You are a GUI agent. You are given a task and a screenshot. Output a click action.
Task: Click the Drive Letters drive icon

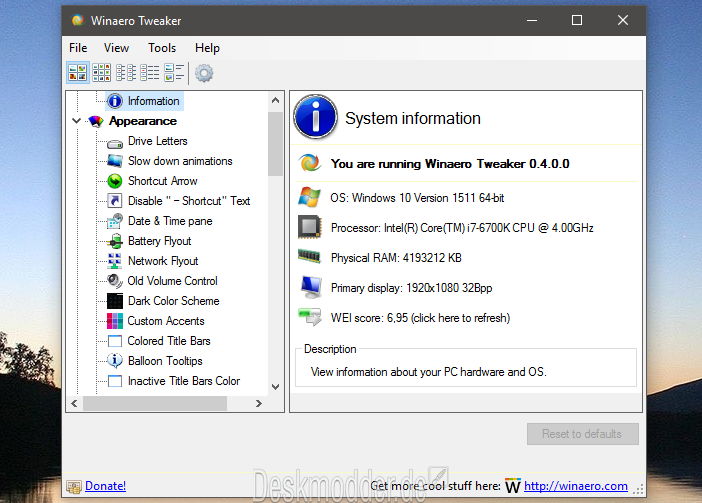[x=115, y=143]
